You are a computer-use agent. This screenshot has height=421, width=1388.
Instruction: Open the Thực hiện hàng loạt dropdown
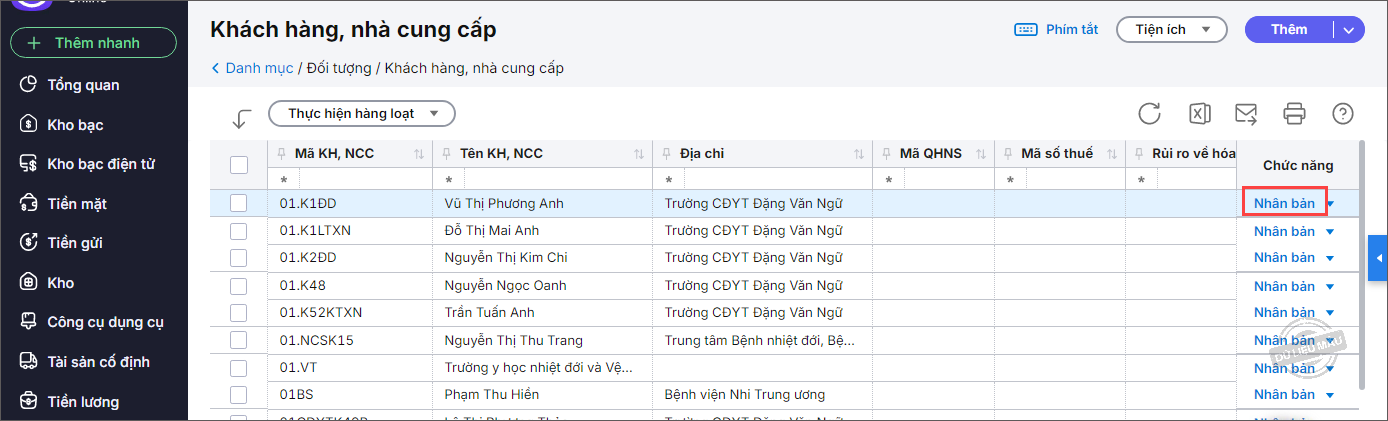pyautogui.click(x=361, y=114)
